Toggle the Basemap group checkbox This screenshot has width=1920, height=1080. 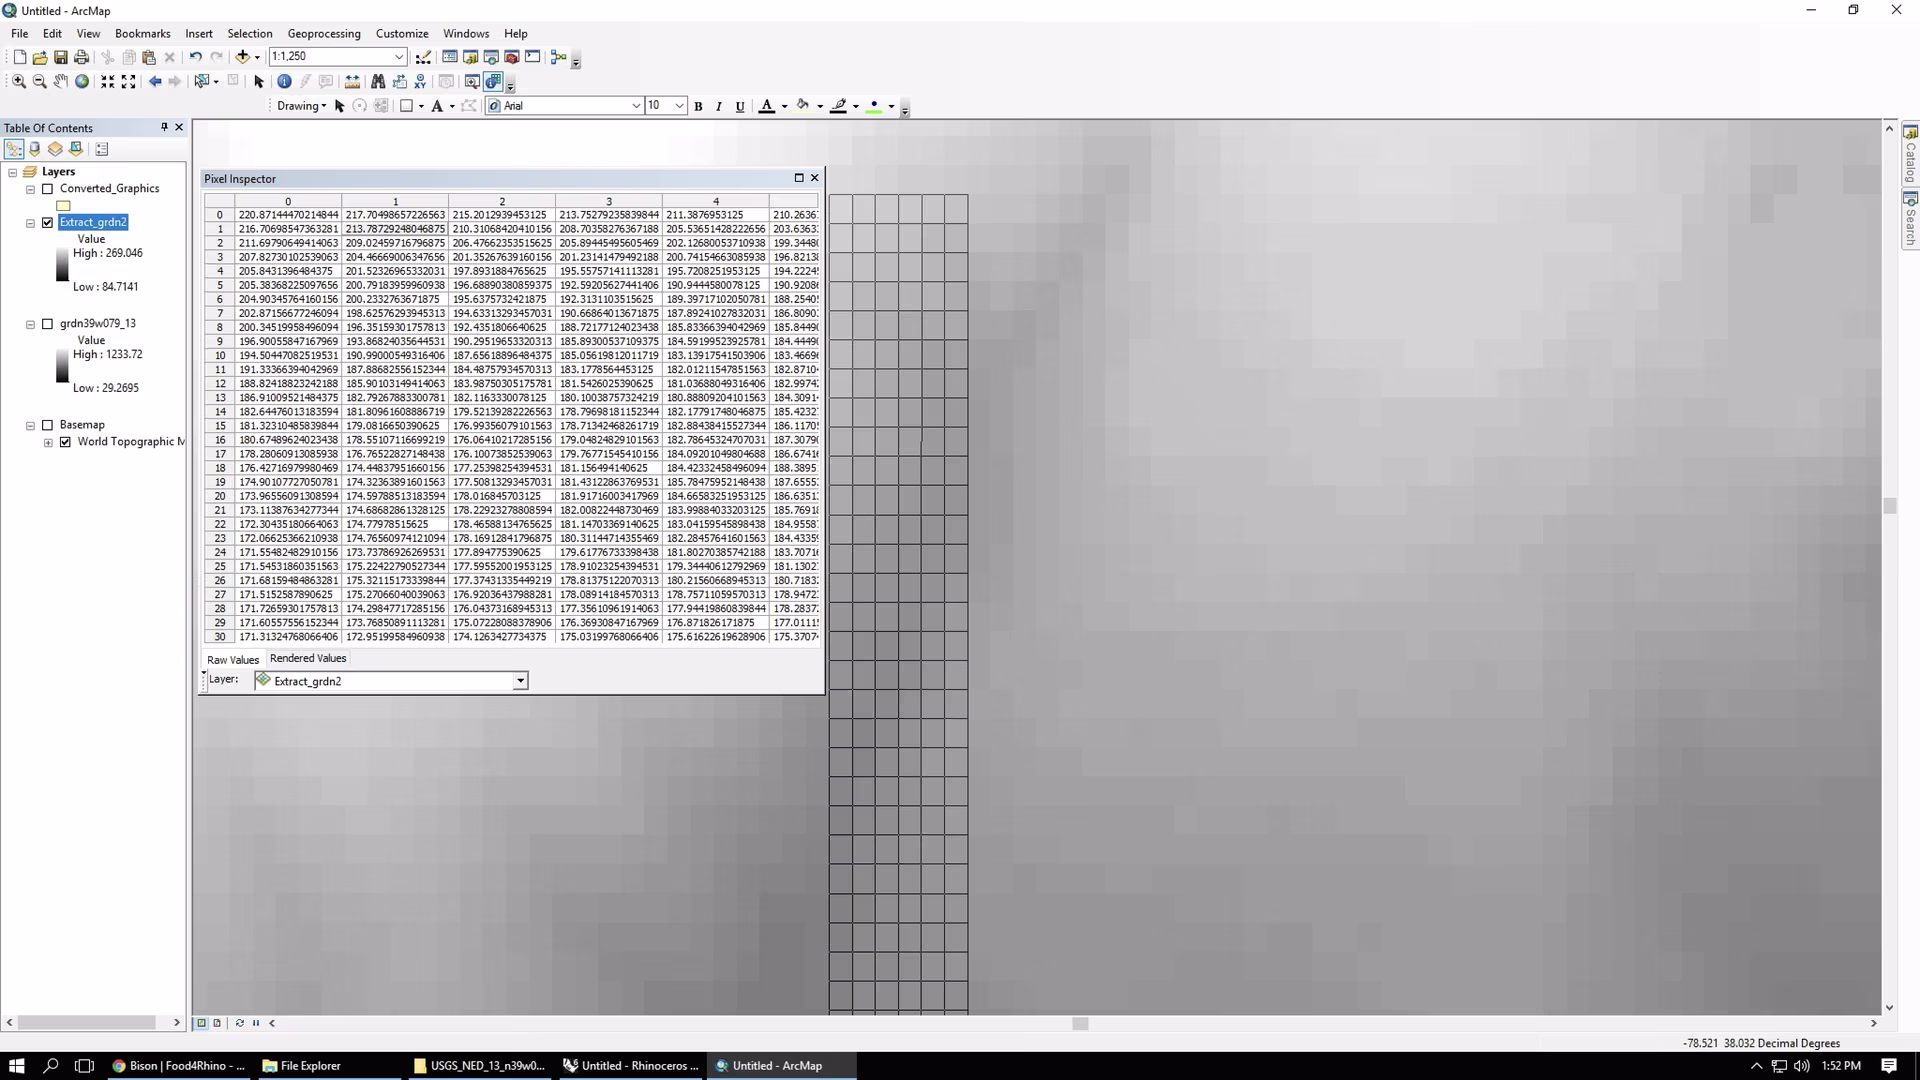click(47, 425)
